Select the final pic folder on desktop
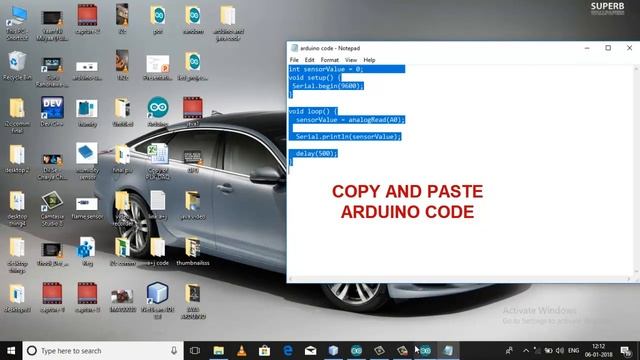Screen dimensions: 640x360 pos(122,159)
